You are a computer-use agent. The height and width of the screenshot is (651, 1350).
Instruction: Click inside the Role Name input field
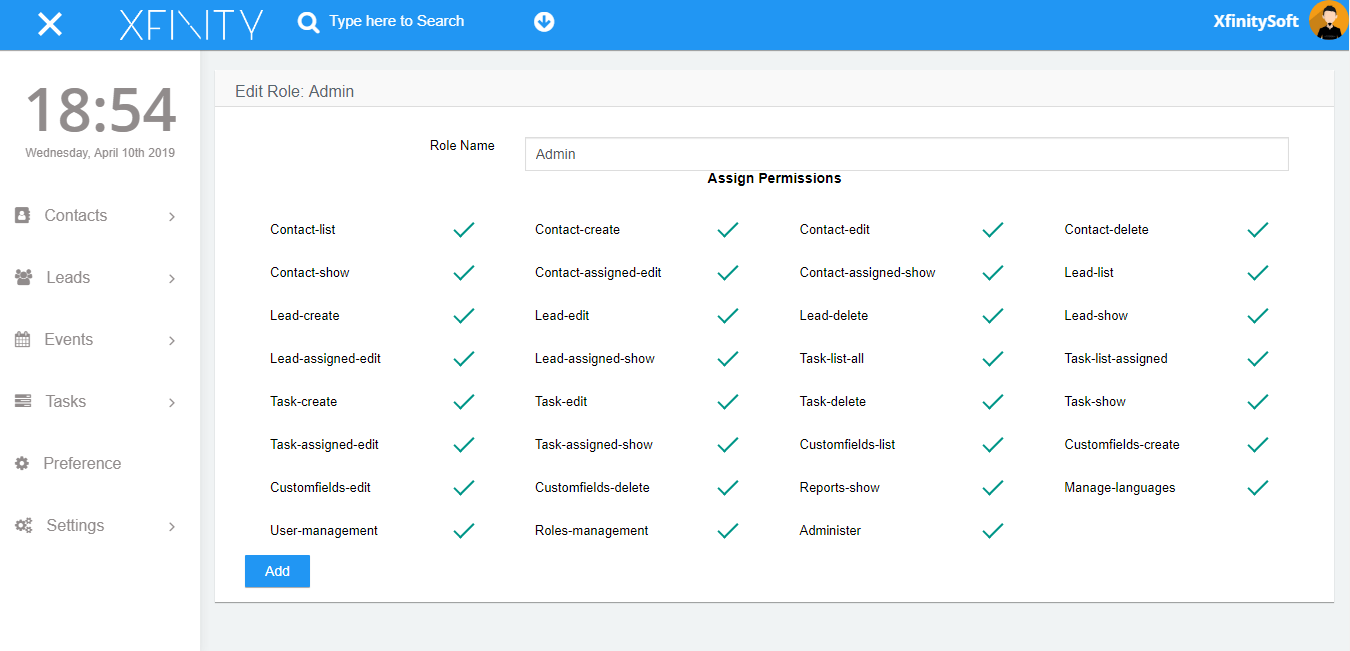tap(906, 153)
